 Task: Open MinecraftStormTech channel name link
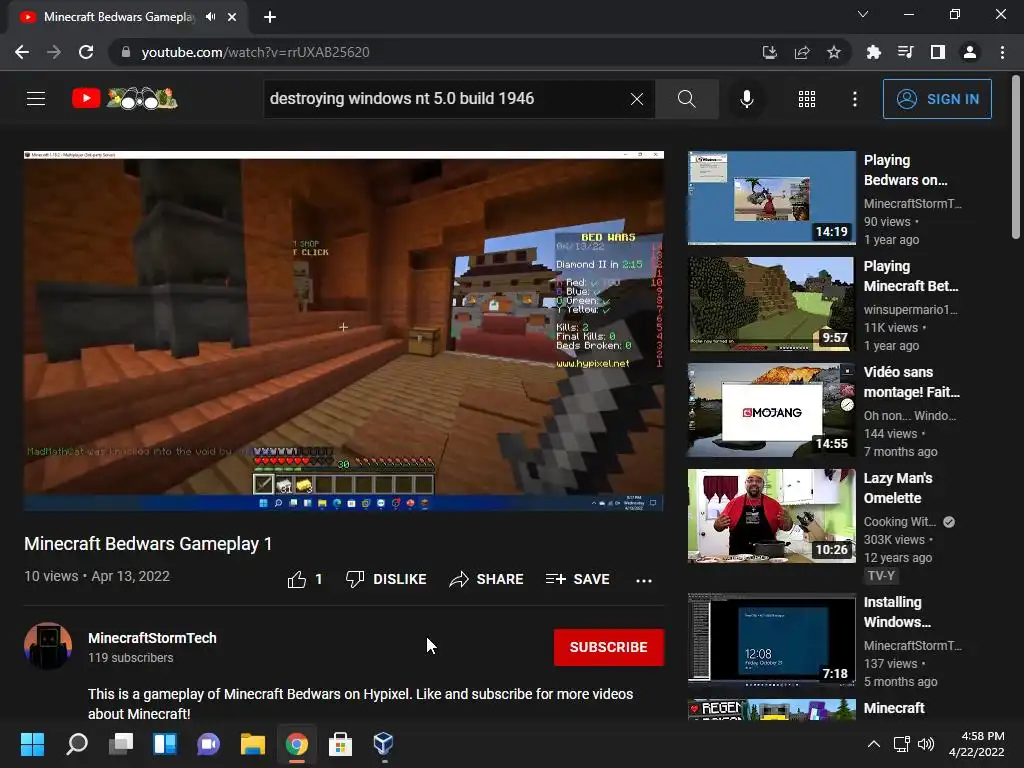pos(152,638)
